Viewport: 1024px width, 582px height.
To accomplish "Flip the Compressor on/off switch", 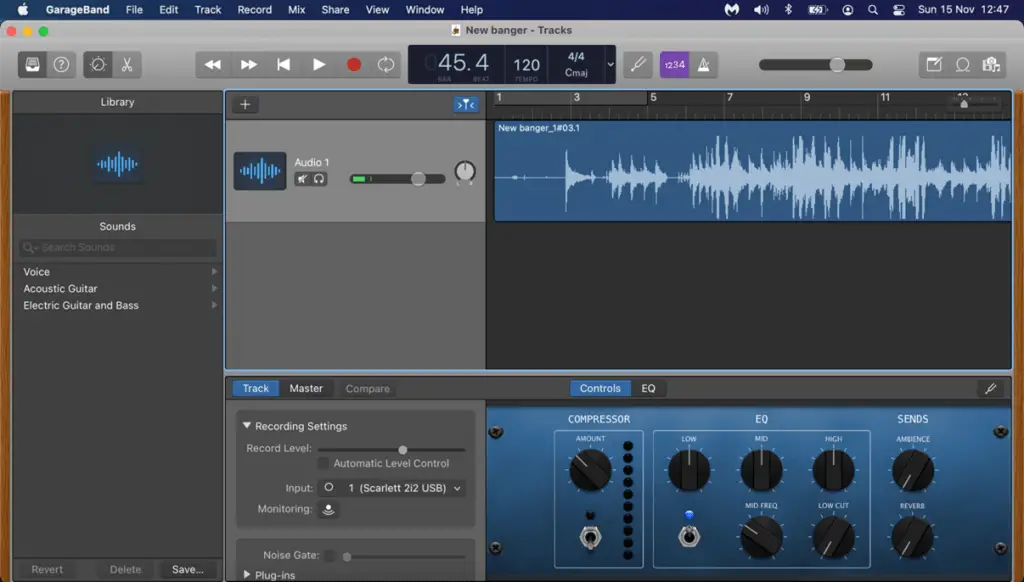I will click(x=590, y=536).
